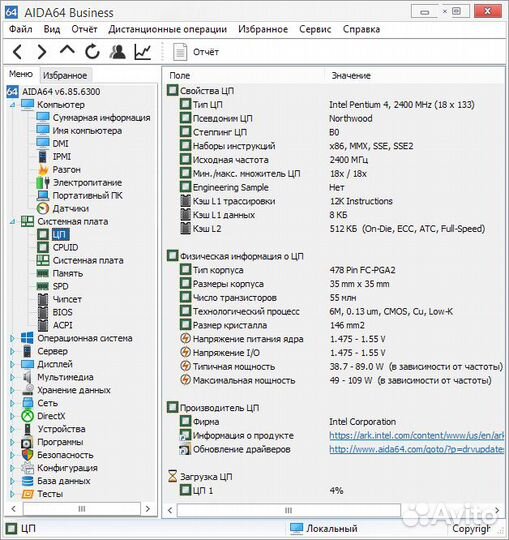Screen dimensions: 509x540
Task: Select the Устройства device icon
Action: (28, 429)
